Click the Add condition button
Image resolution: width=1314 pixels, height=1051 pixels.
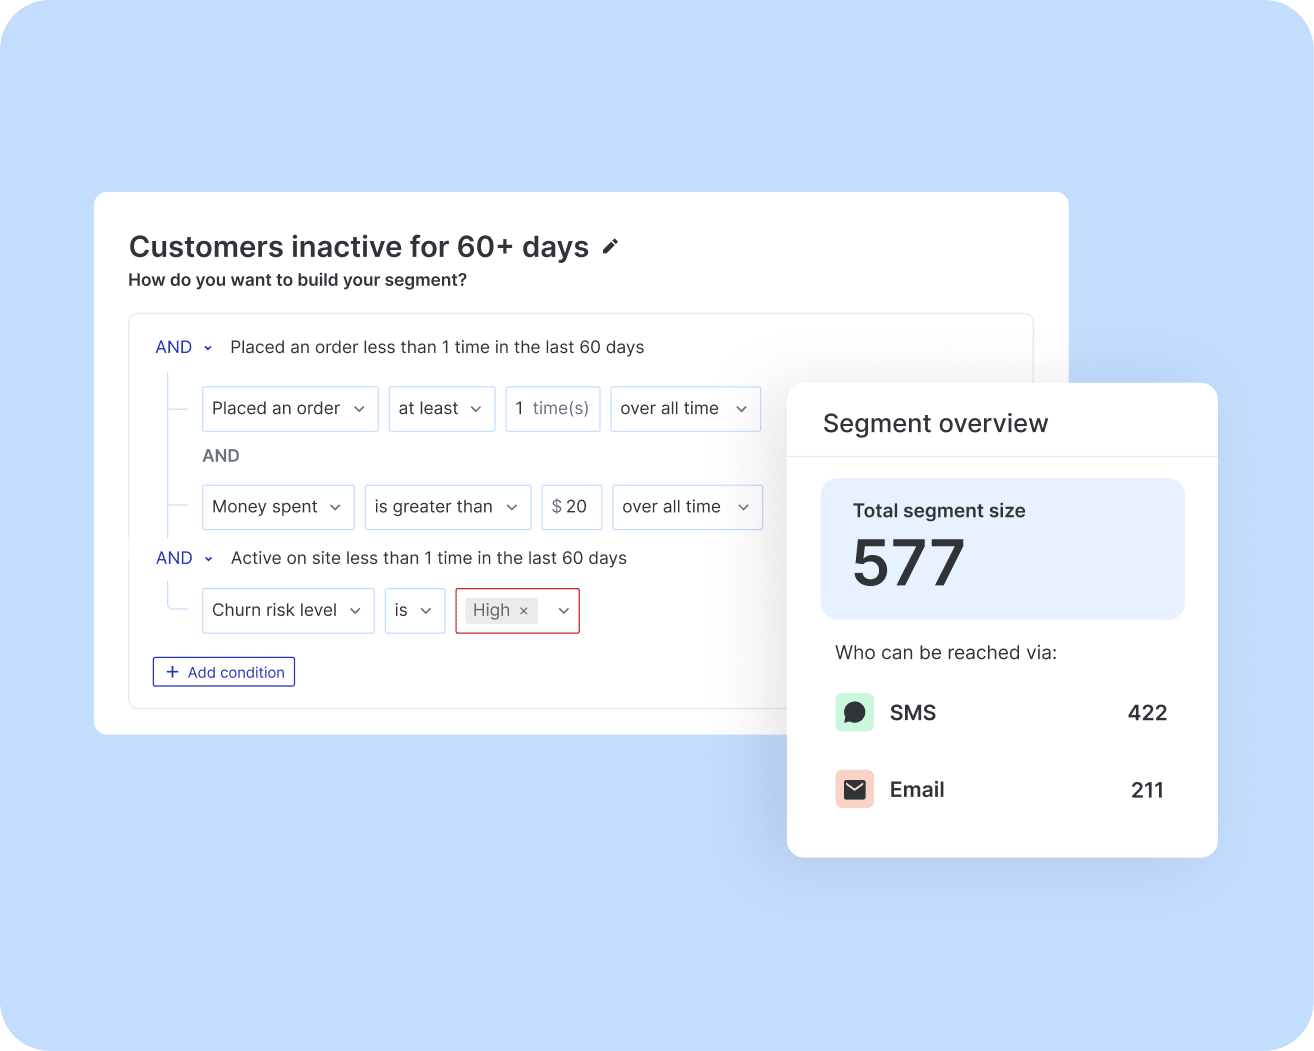tap(223, 671)
